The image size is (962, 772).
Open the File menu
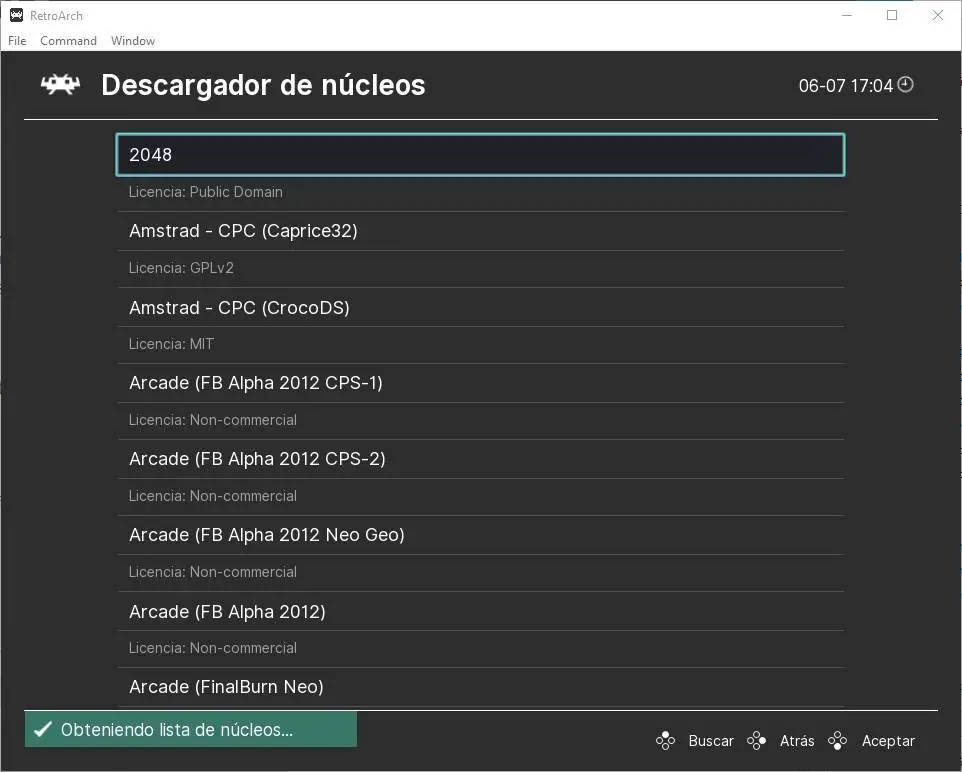[x=17, y=41]
